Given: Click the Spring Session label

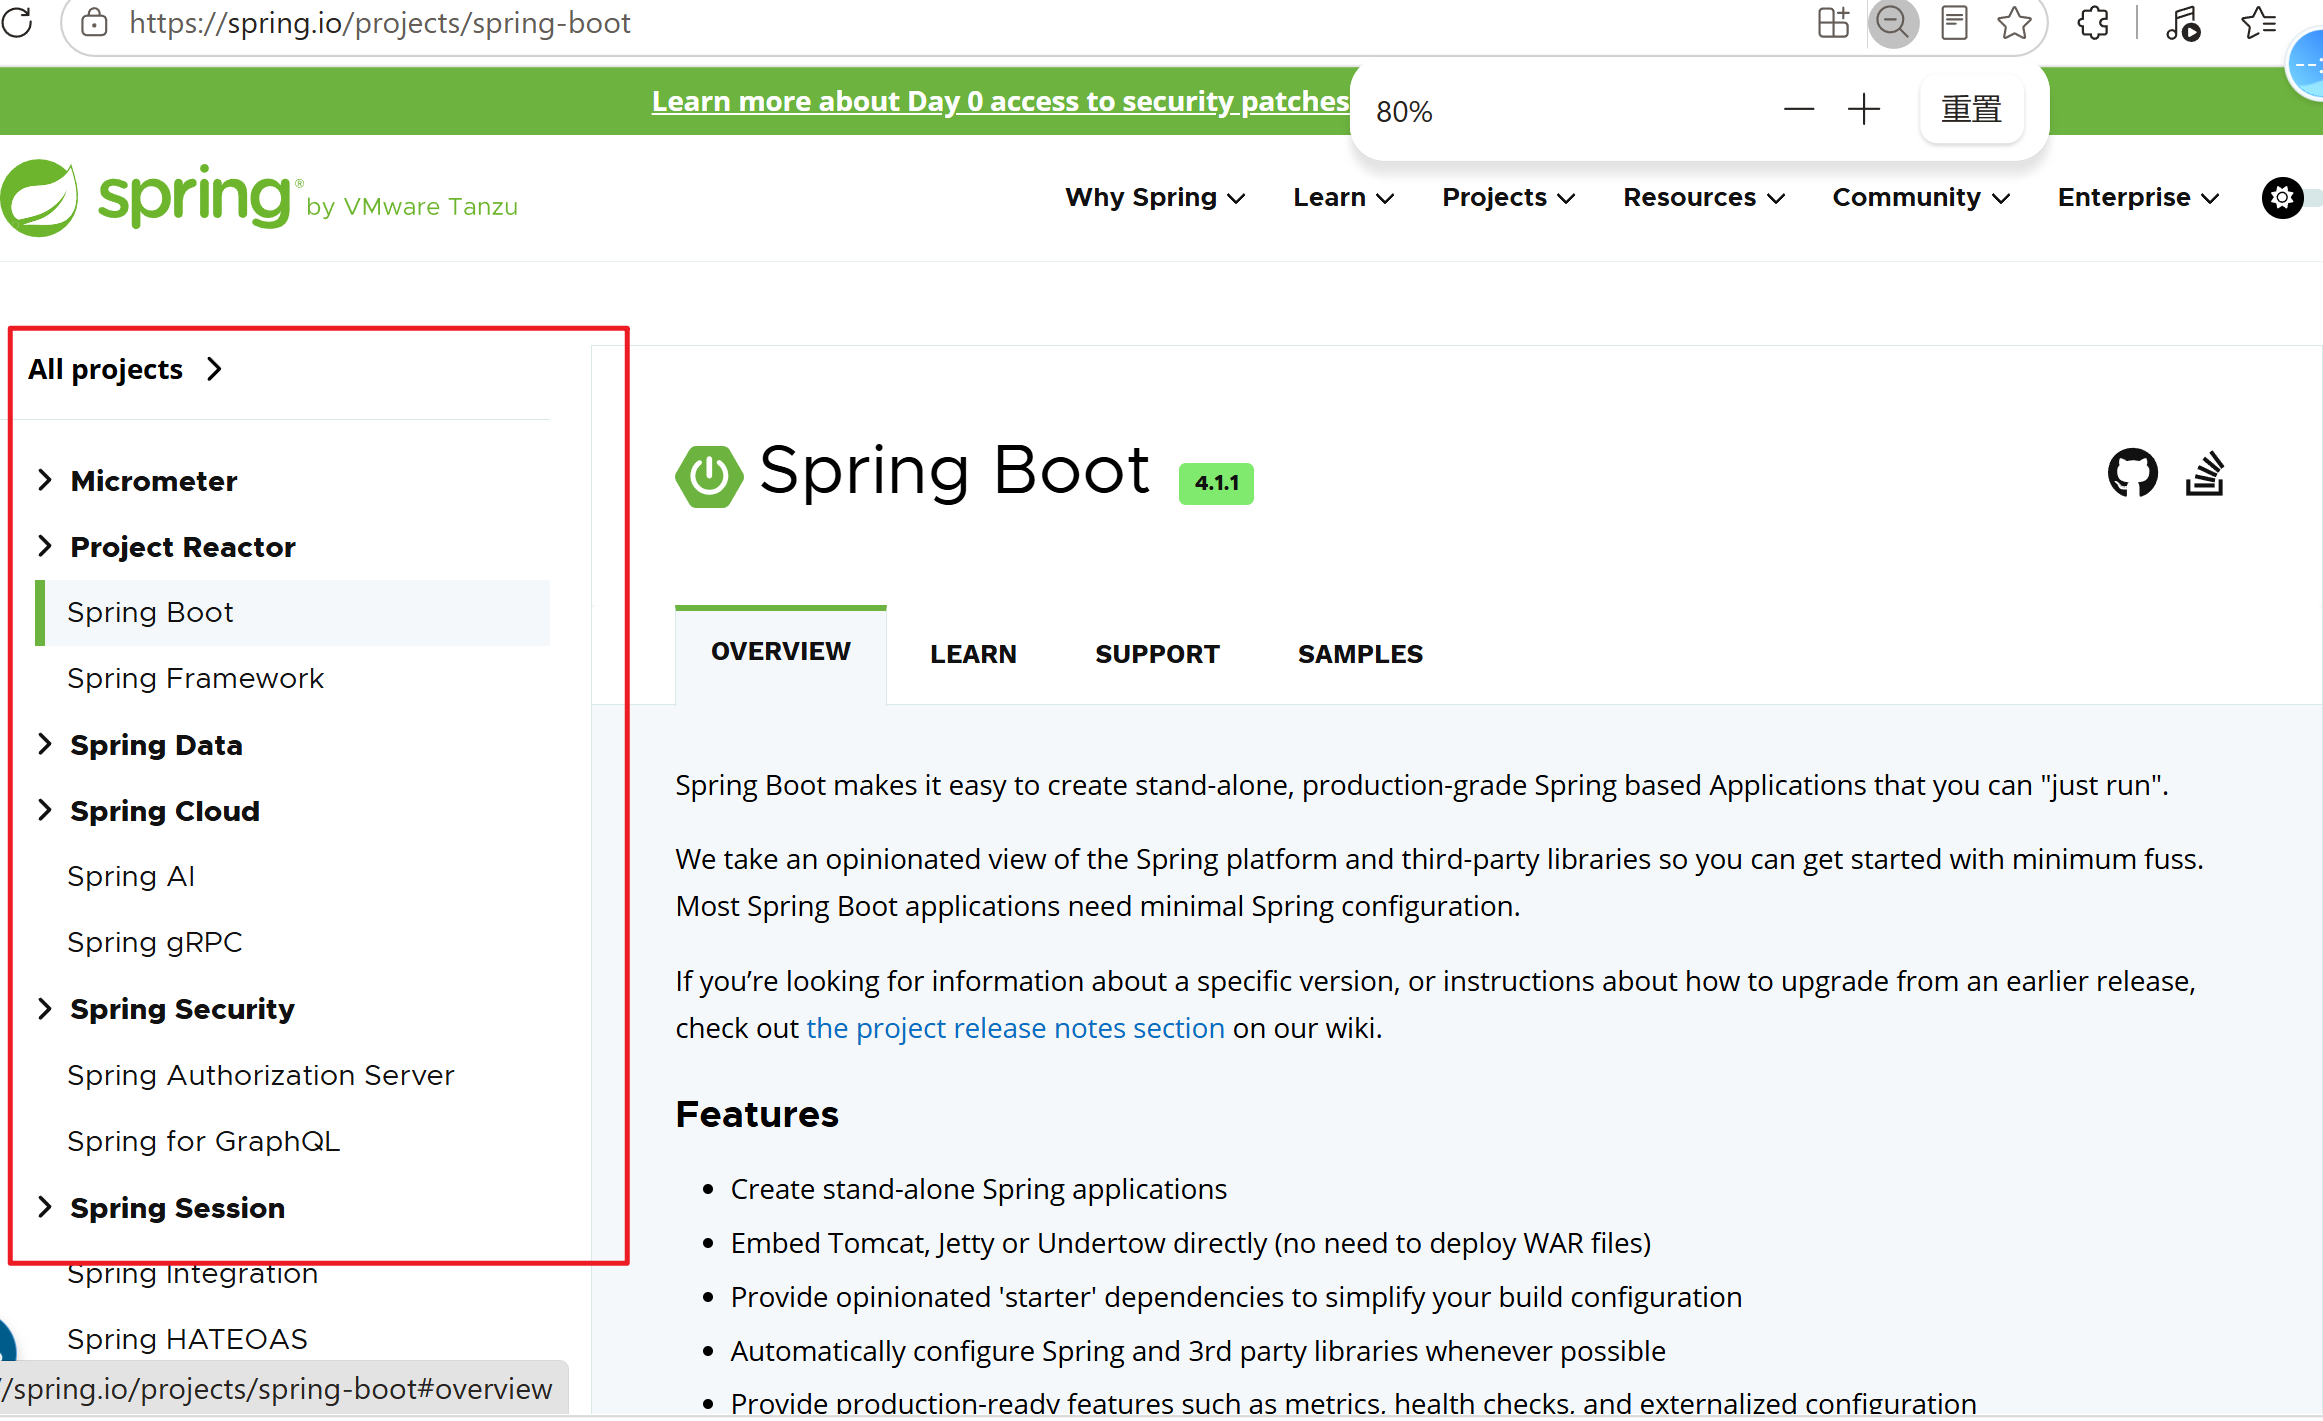Looking at the screenshot, I should pyautogui.click(x=177, y=1208).
